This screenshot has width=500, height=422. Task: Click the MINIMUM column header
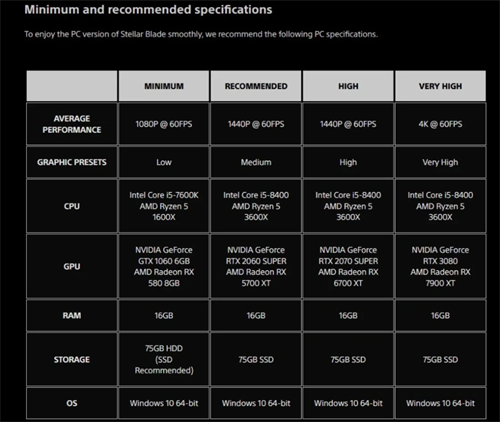(x=164, y=86)
